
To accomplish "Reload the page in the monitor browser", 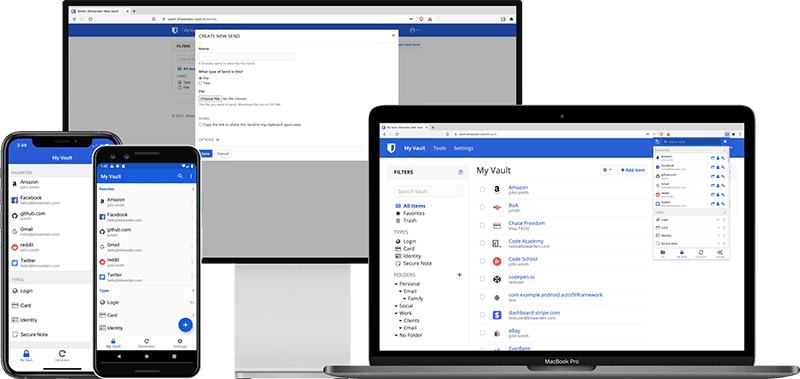I will point(90,19).
